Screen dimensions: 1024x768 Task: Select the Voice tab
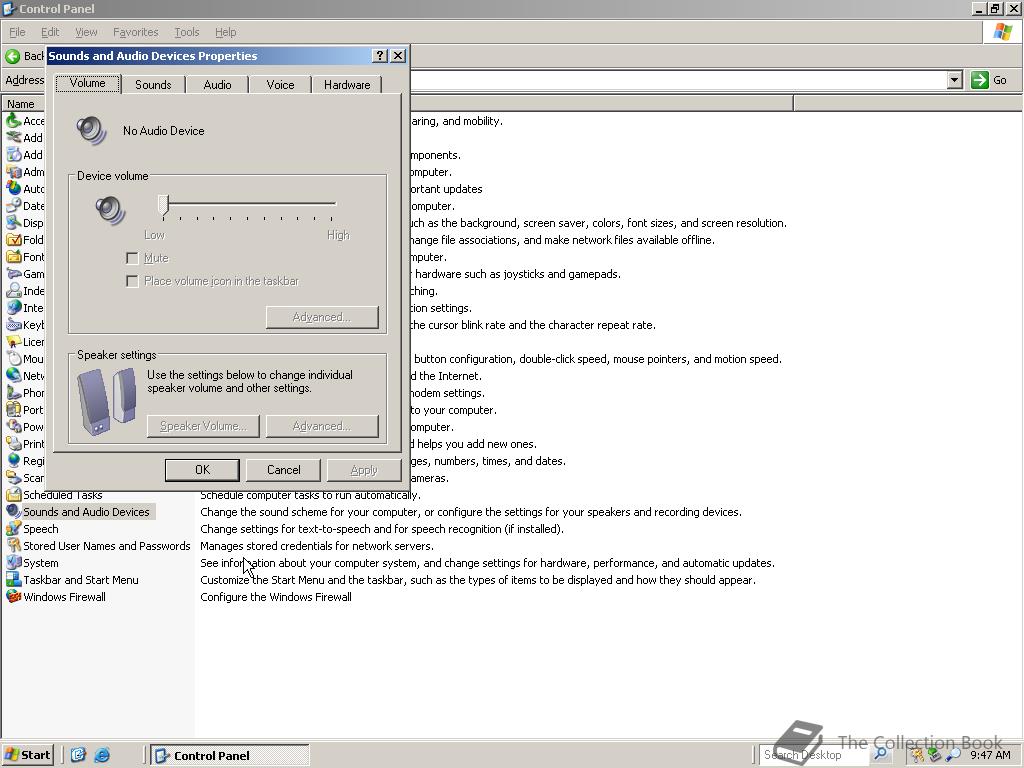[280, 85]
